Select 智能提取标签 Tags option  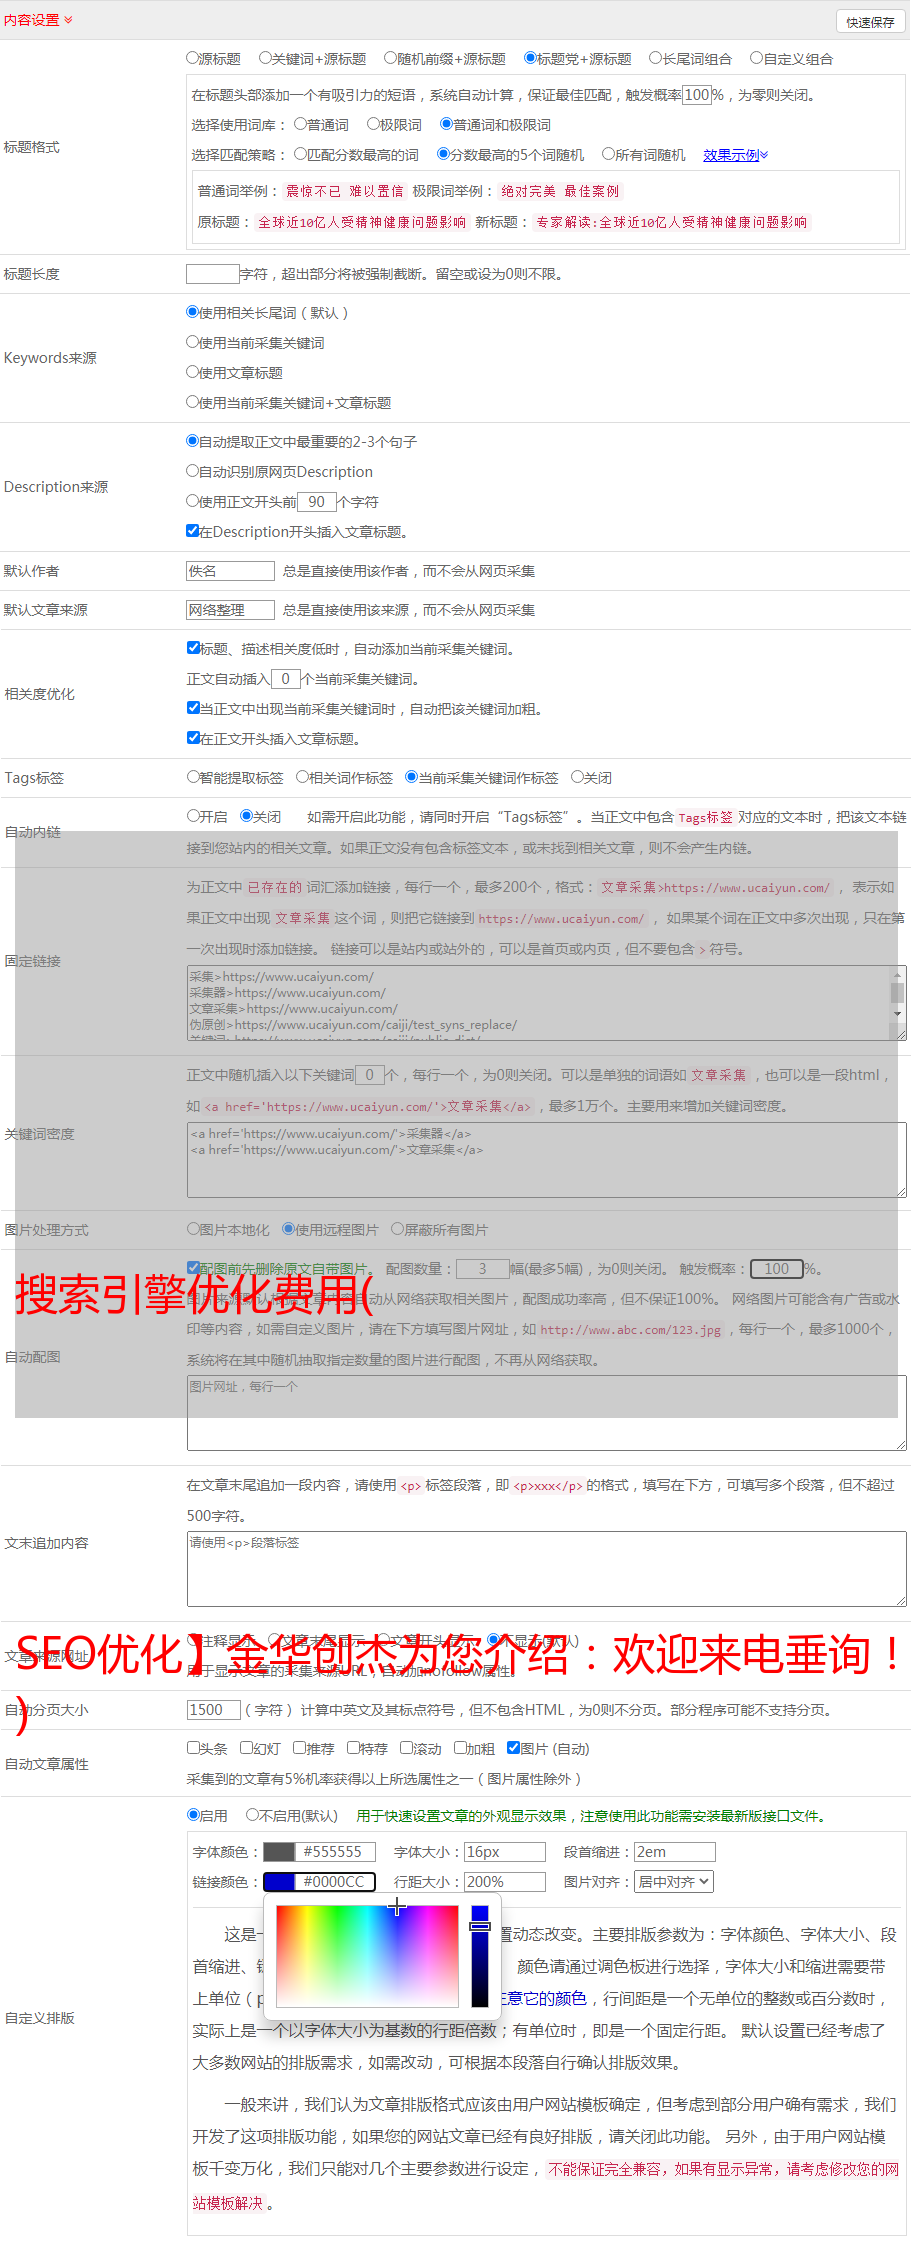pos(193,777)
